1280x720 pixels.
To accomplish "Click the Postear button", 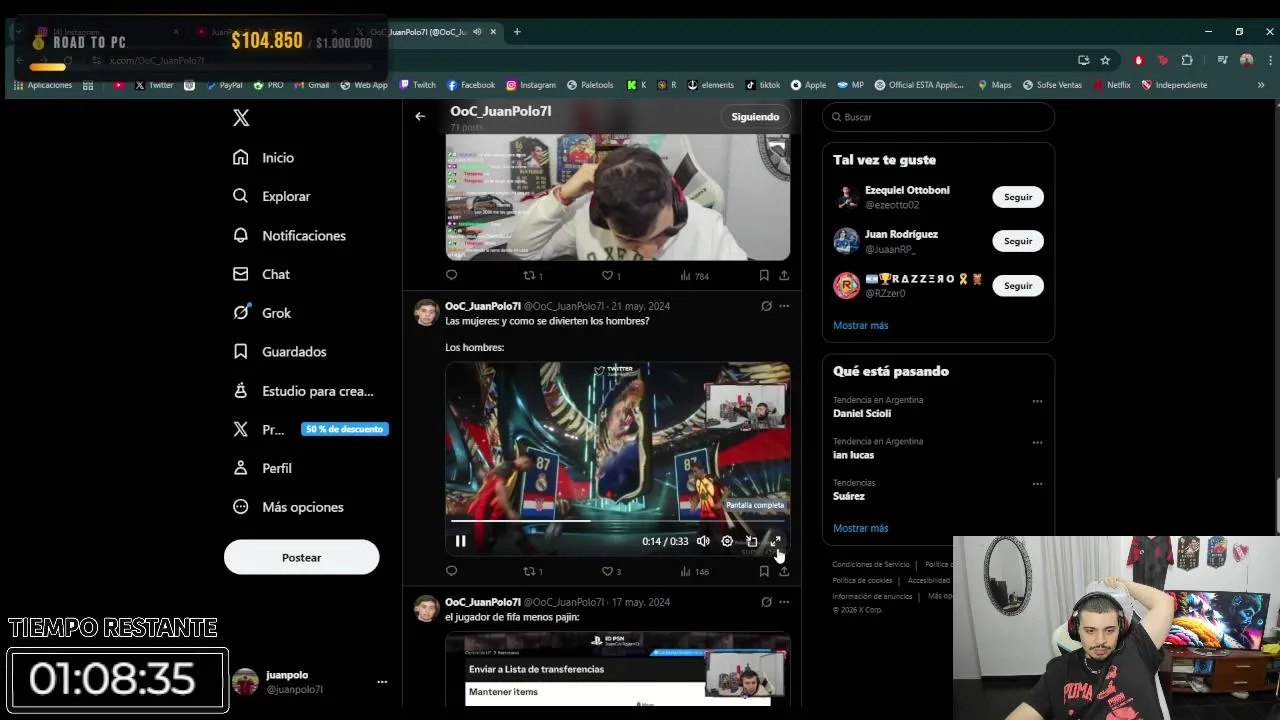I will pyautogui.click(x=301, y=557).
